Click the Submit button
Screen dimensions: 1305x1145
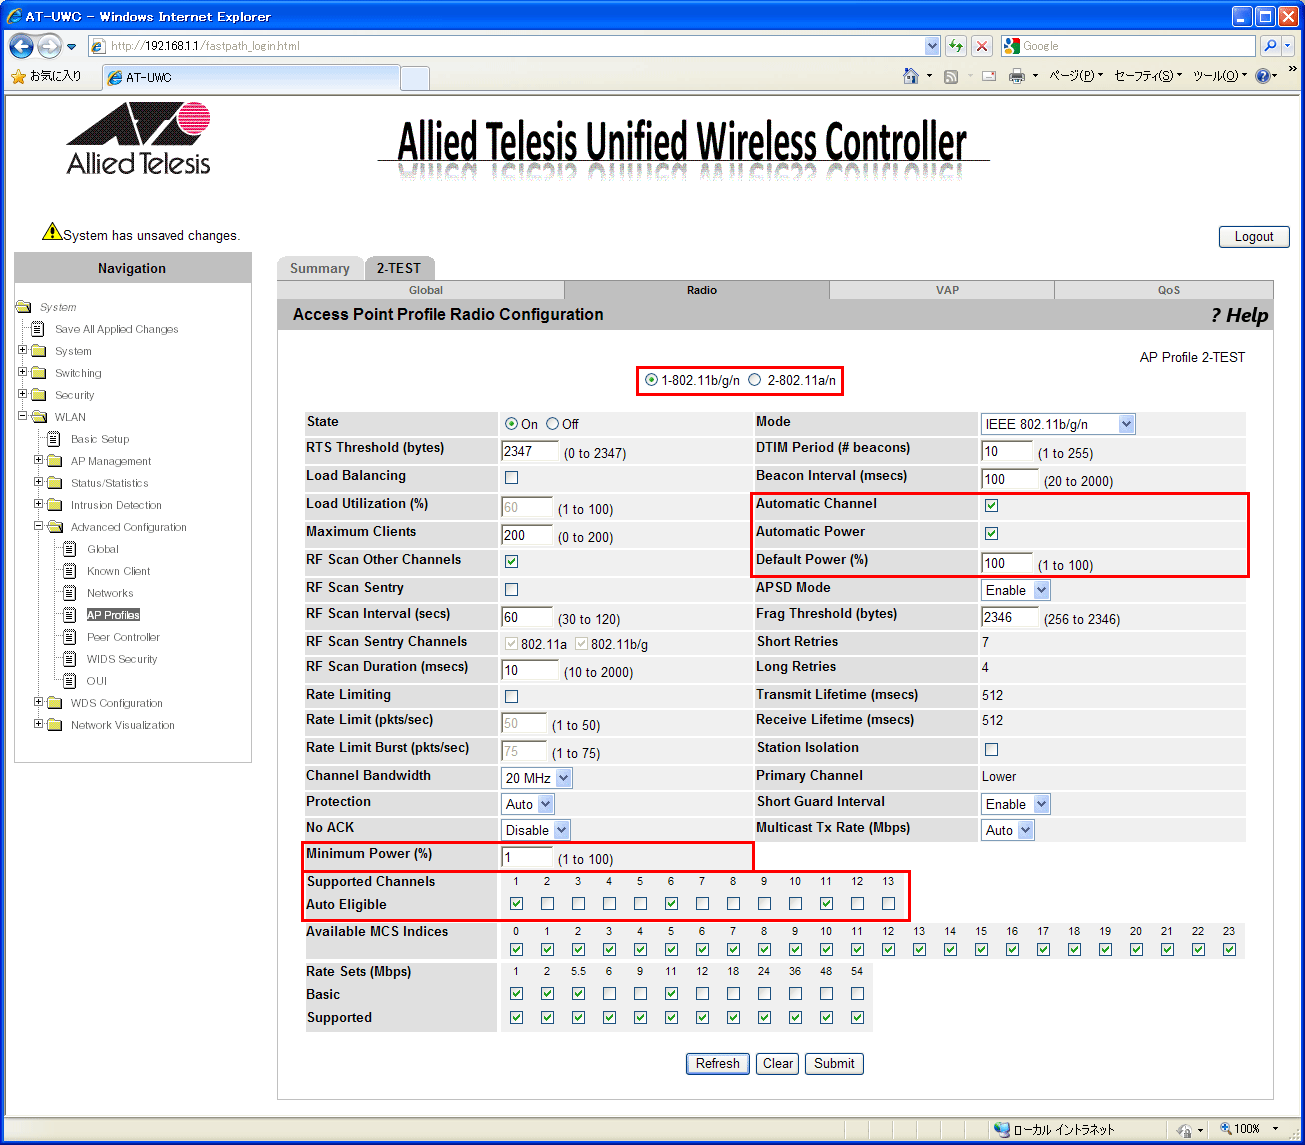coord(833,1063)
